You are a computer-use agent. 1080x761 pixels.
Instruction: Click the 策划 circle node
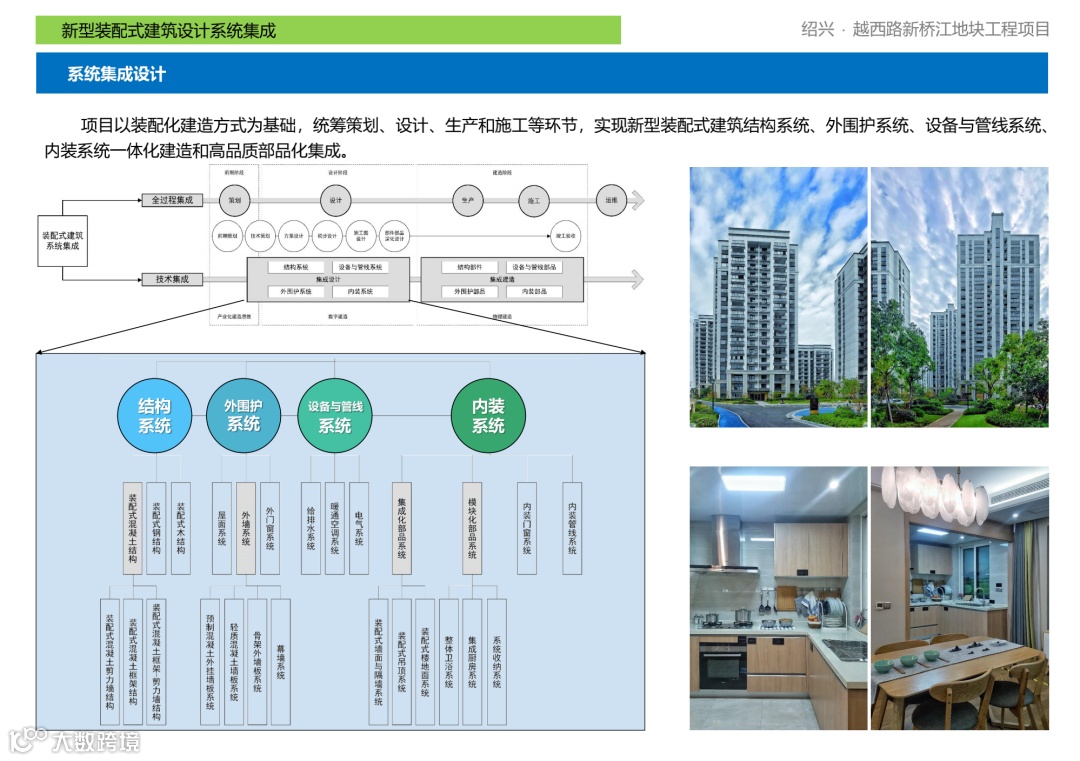pos(235,200)
